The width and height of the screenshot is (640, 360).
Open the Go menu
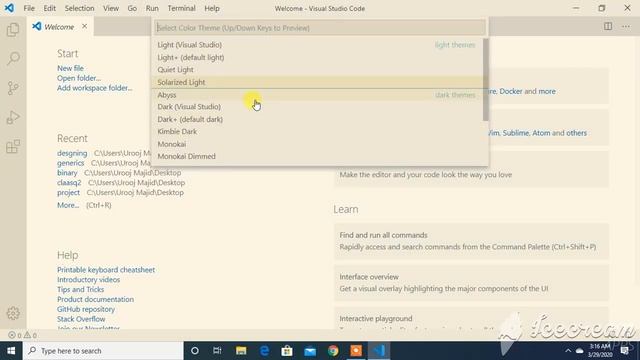point(132,8)
